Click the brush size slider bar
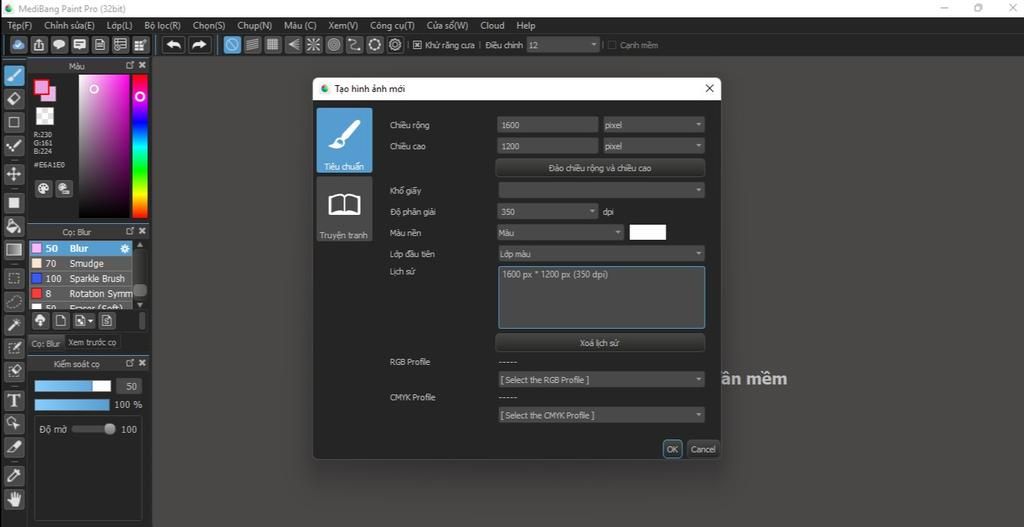 [73, 386]
